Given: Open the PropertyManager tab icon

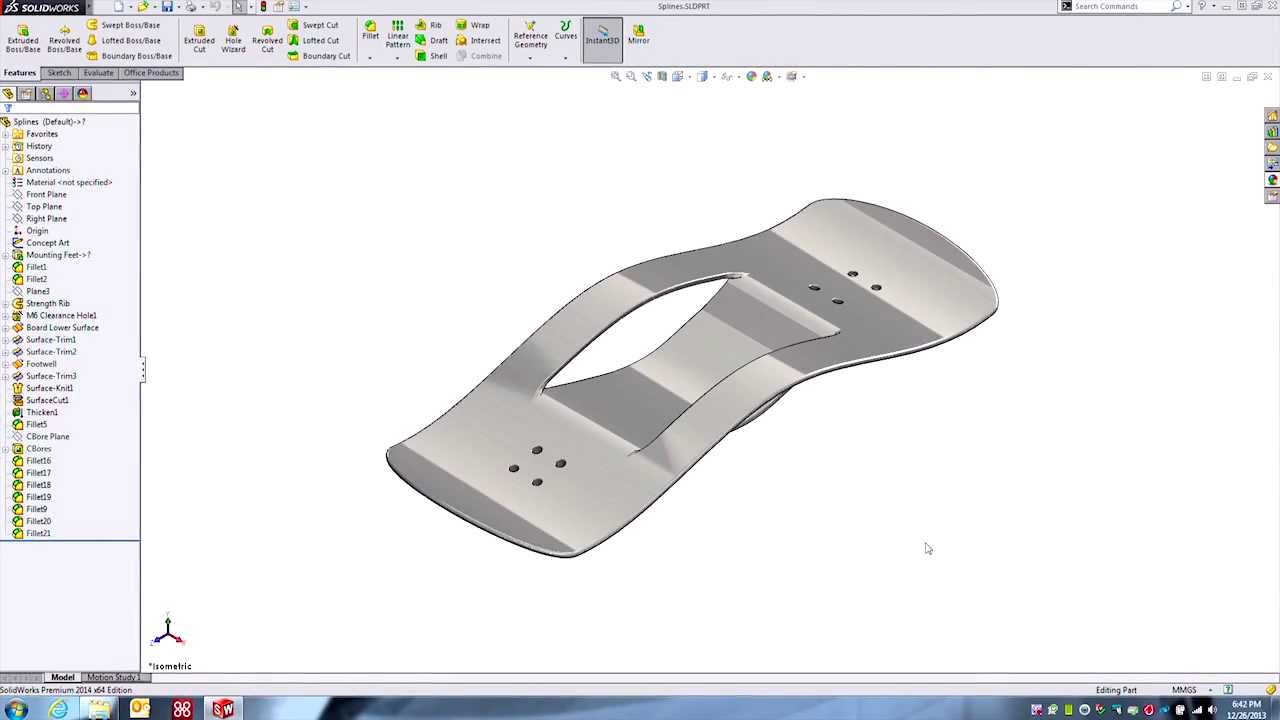Looking at the screenshot, I should [26, 94].
